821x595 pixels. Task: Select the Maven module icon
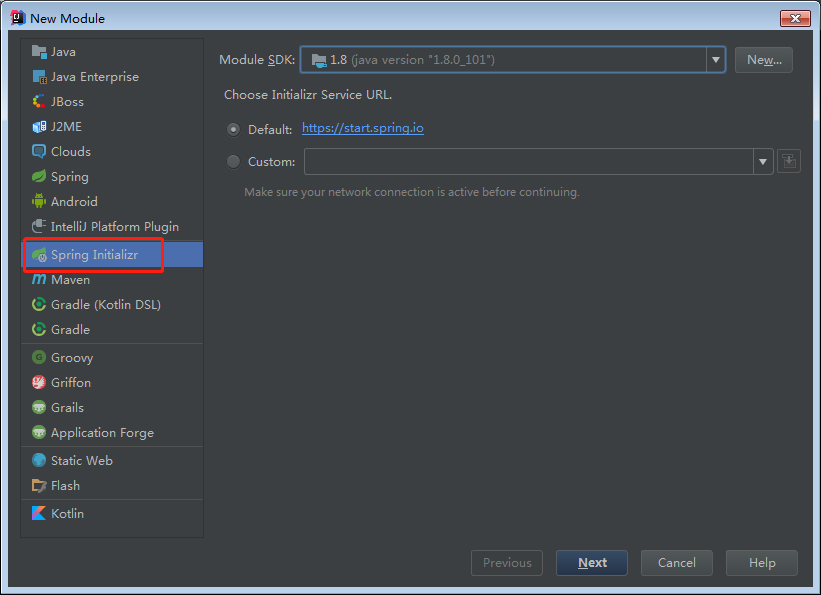(x=39, y=280)
